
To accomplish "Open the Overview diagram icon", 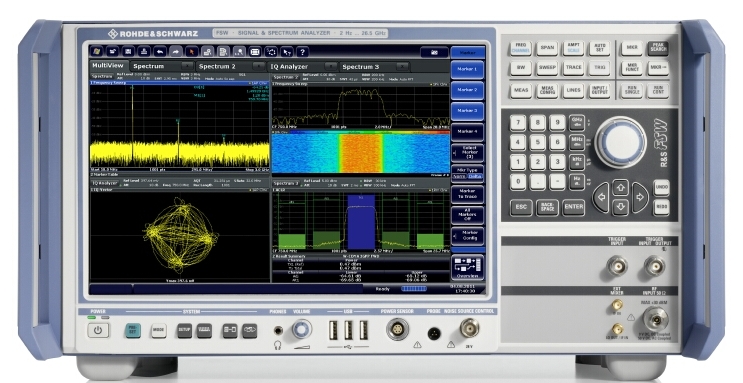I will pyautogui.click(x=468, y=267).
